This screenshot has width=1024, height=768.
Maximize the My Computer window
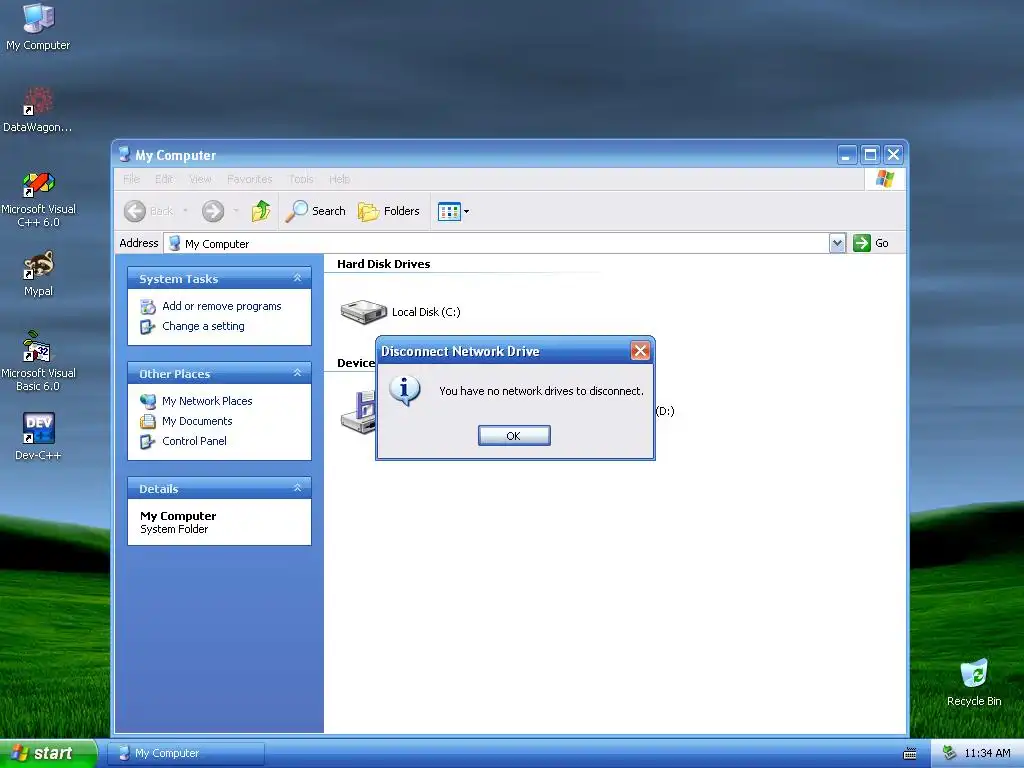click(870, 155)
